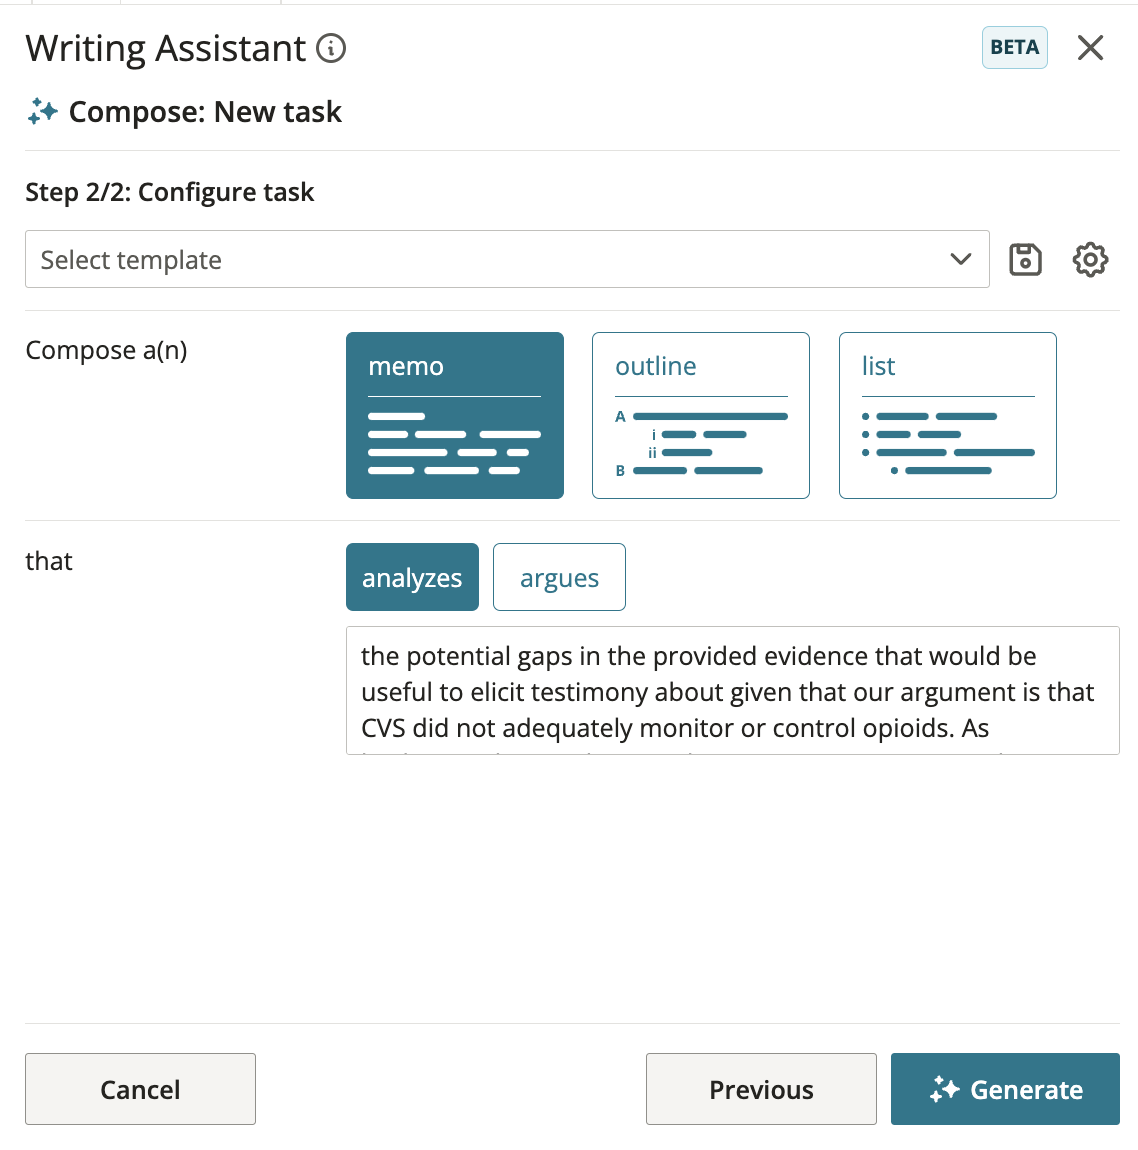Select memo as the document type
Image resolution: width=1138 pixels, height=1150 pixels.
click(x=454, y=415)
